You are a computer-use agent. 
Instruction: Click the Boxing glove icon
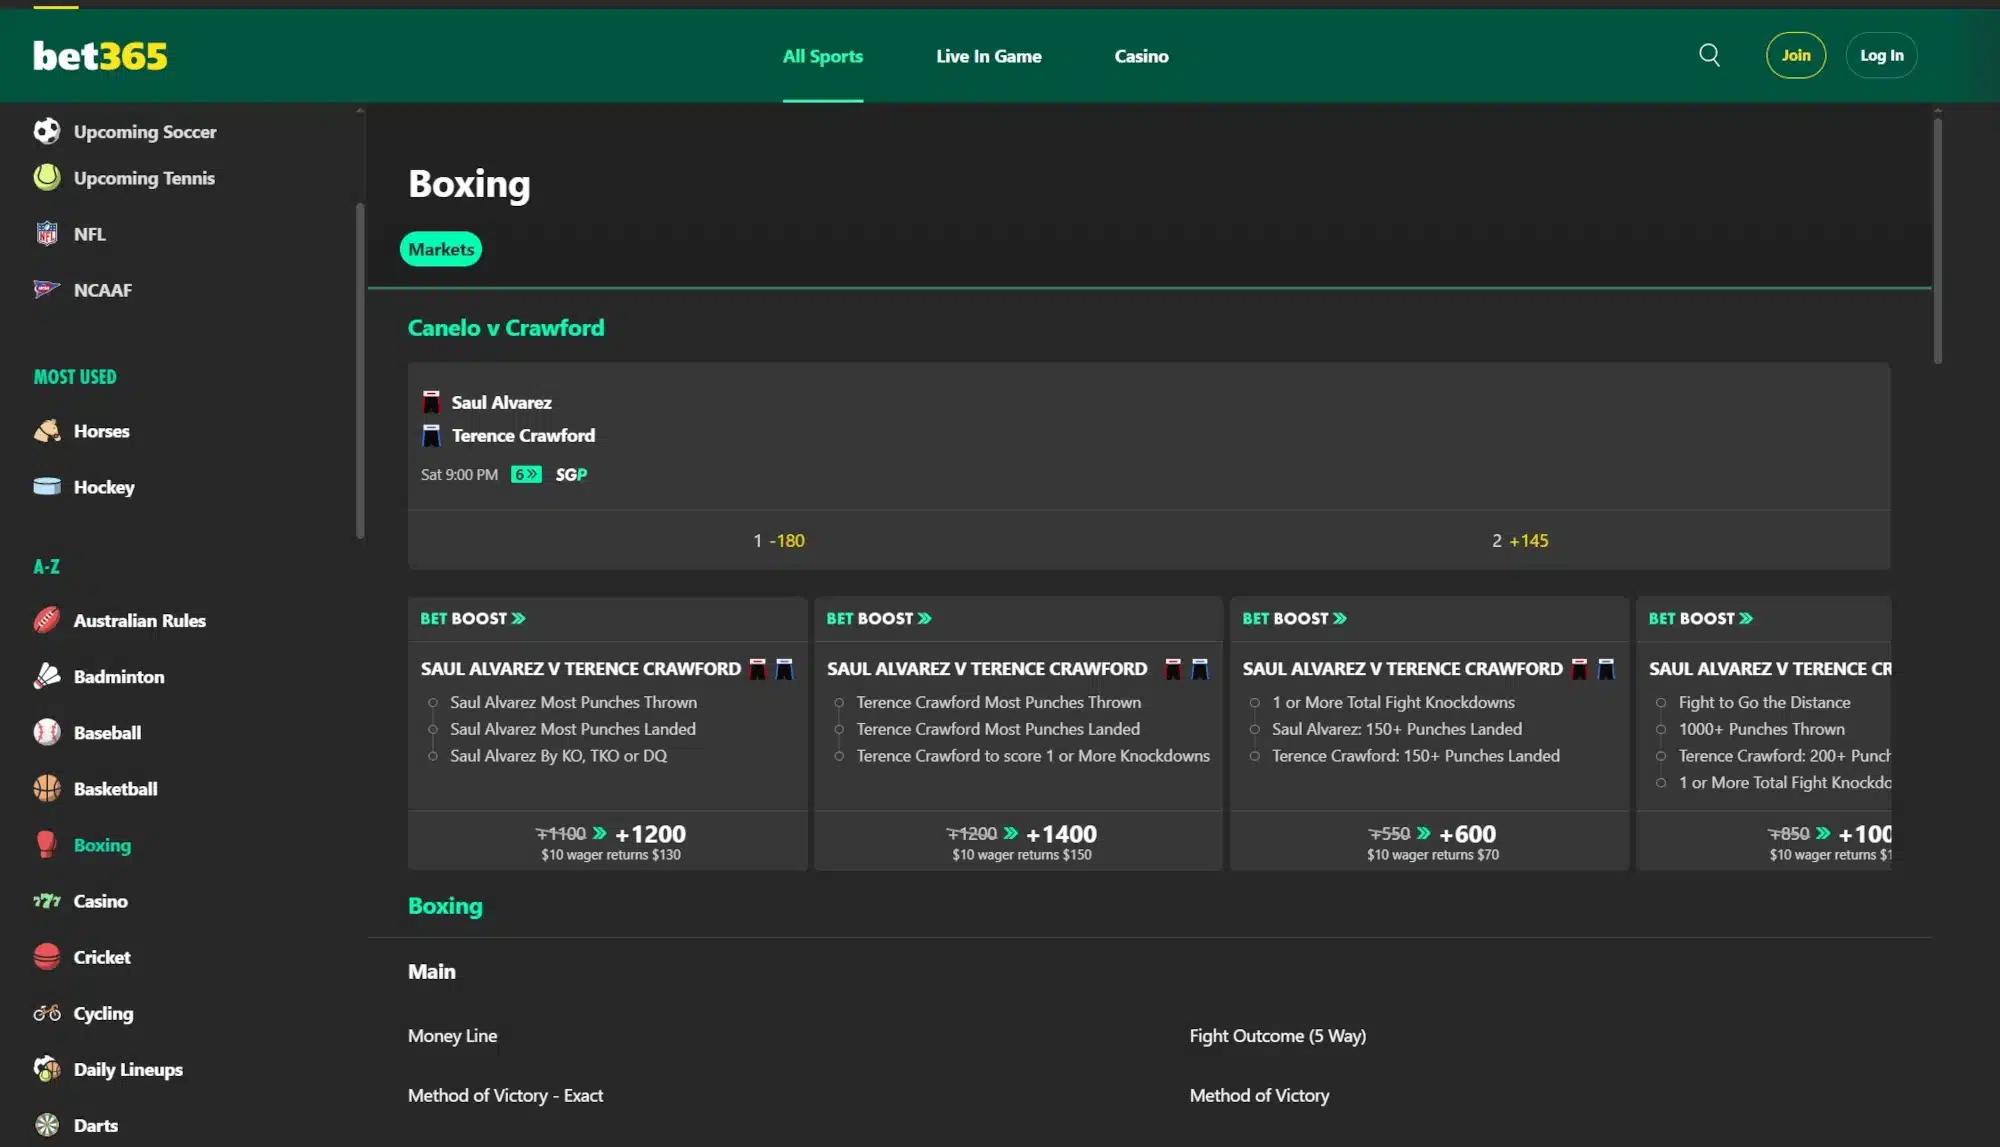(x=46, y=844)
